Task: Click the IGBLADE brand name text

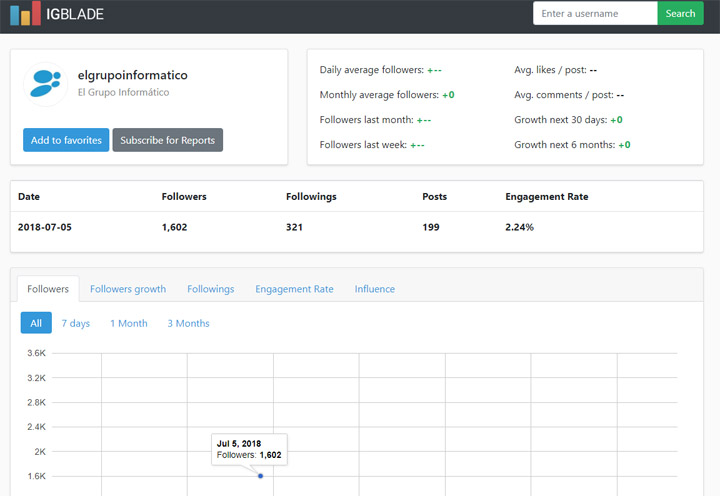Action: (75, 14)
